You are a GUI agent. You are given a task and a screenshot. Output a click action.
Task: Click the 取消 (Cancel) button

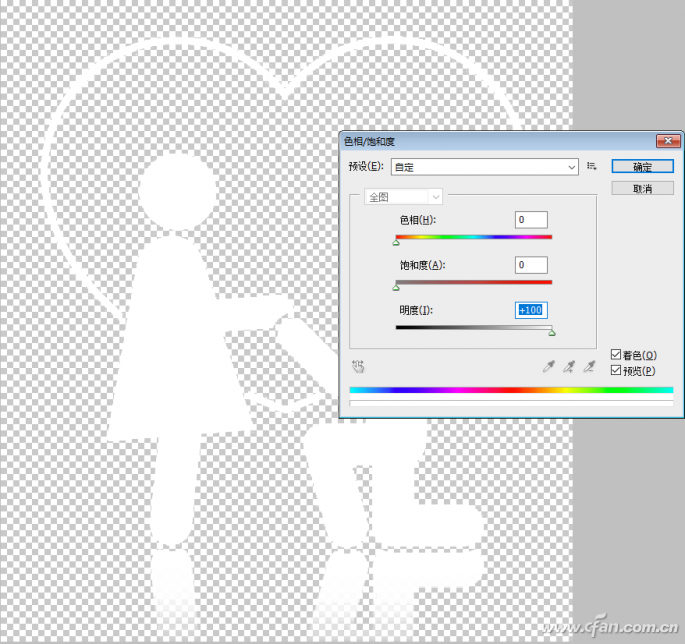click(642, 188)
